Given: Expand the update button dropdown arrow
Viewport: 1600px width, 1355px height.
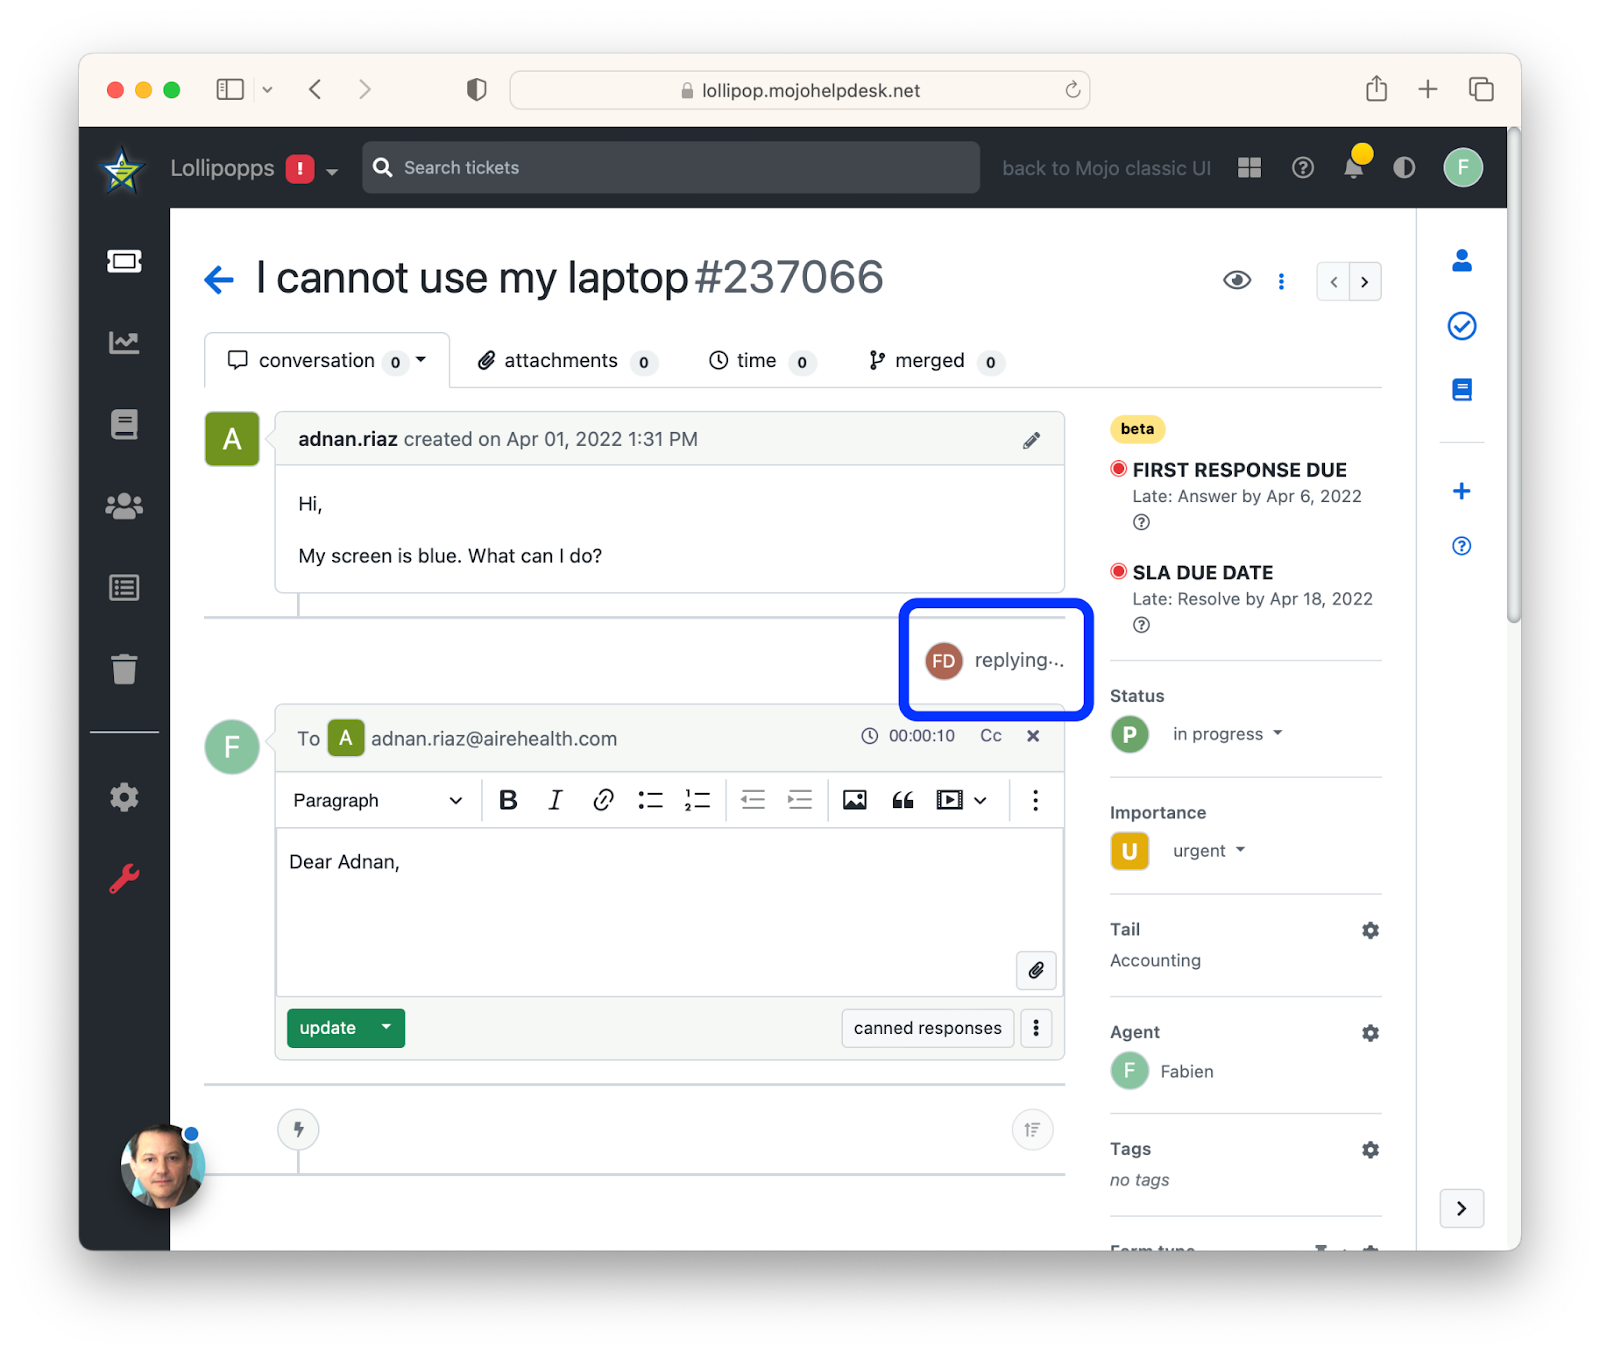Looking at the screenshot, I should [386, 1028].
